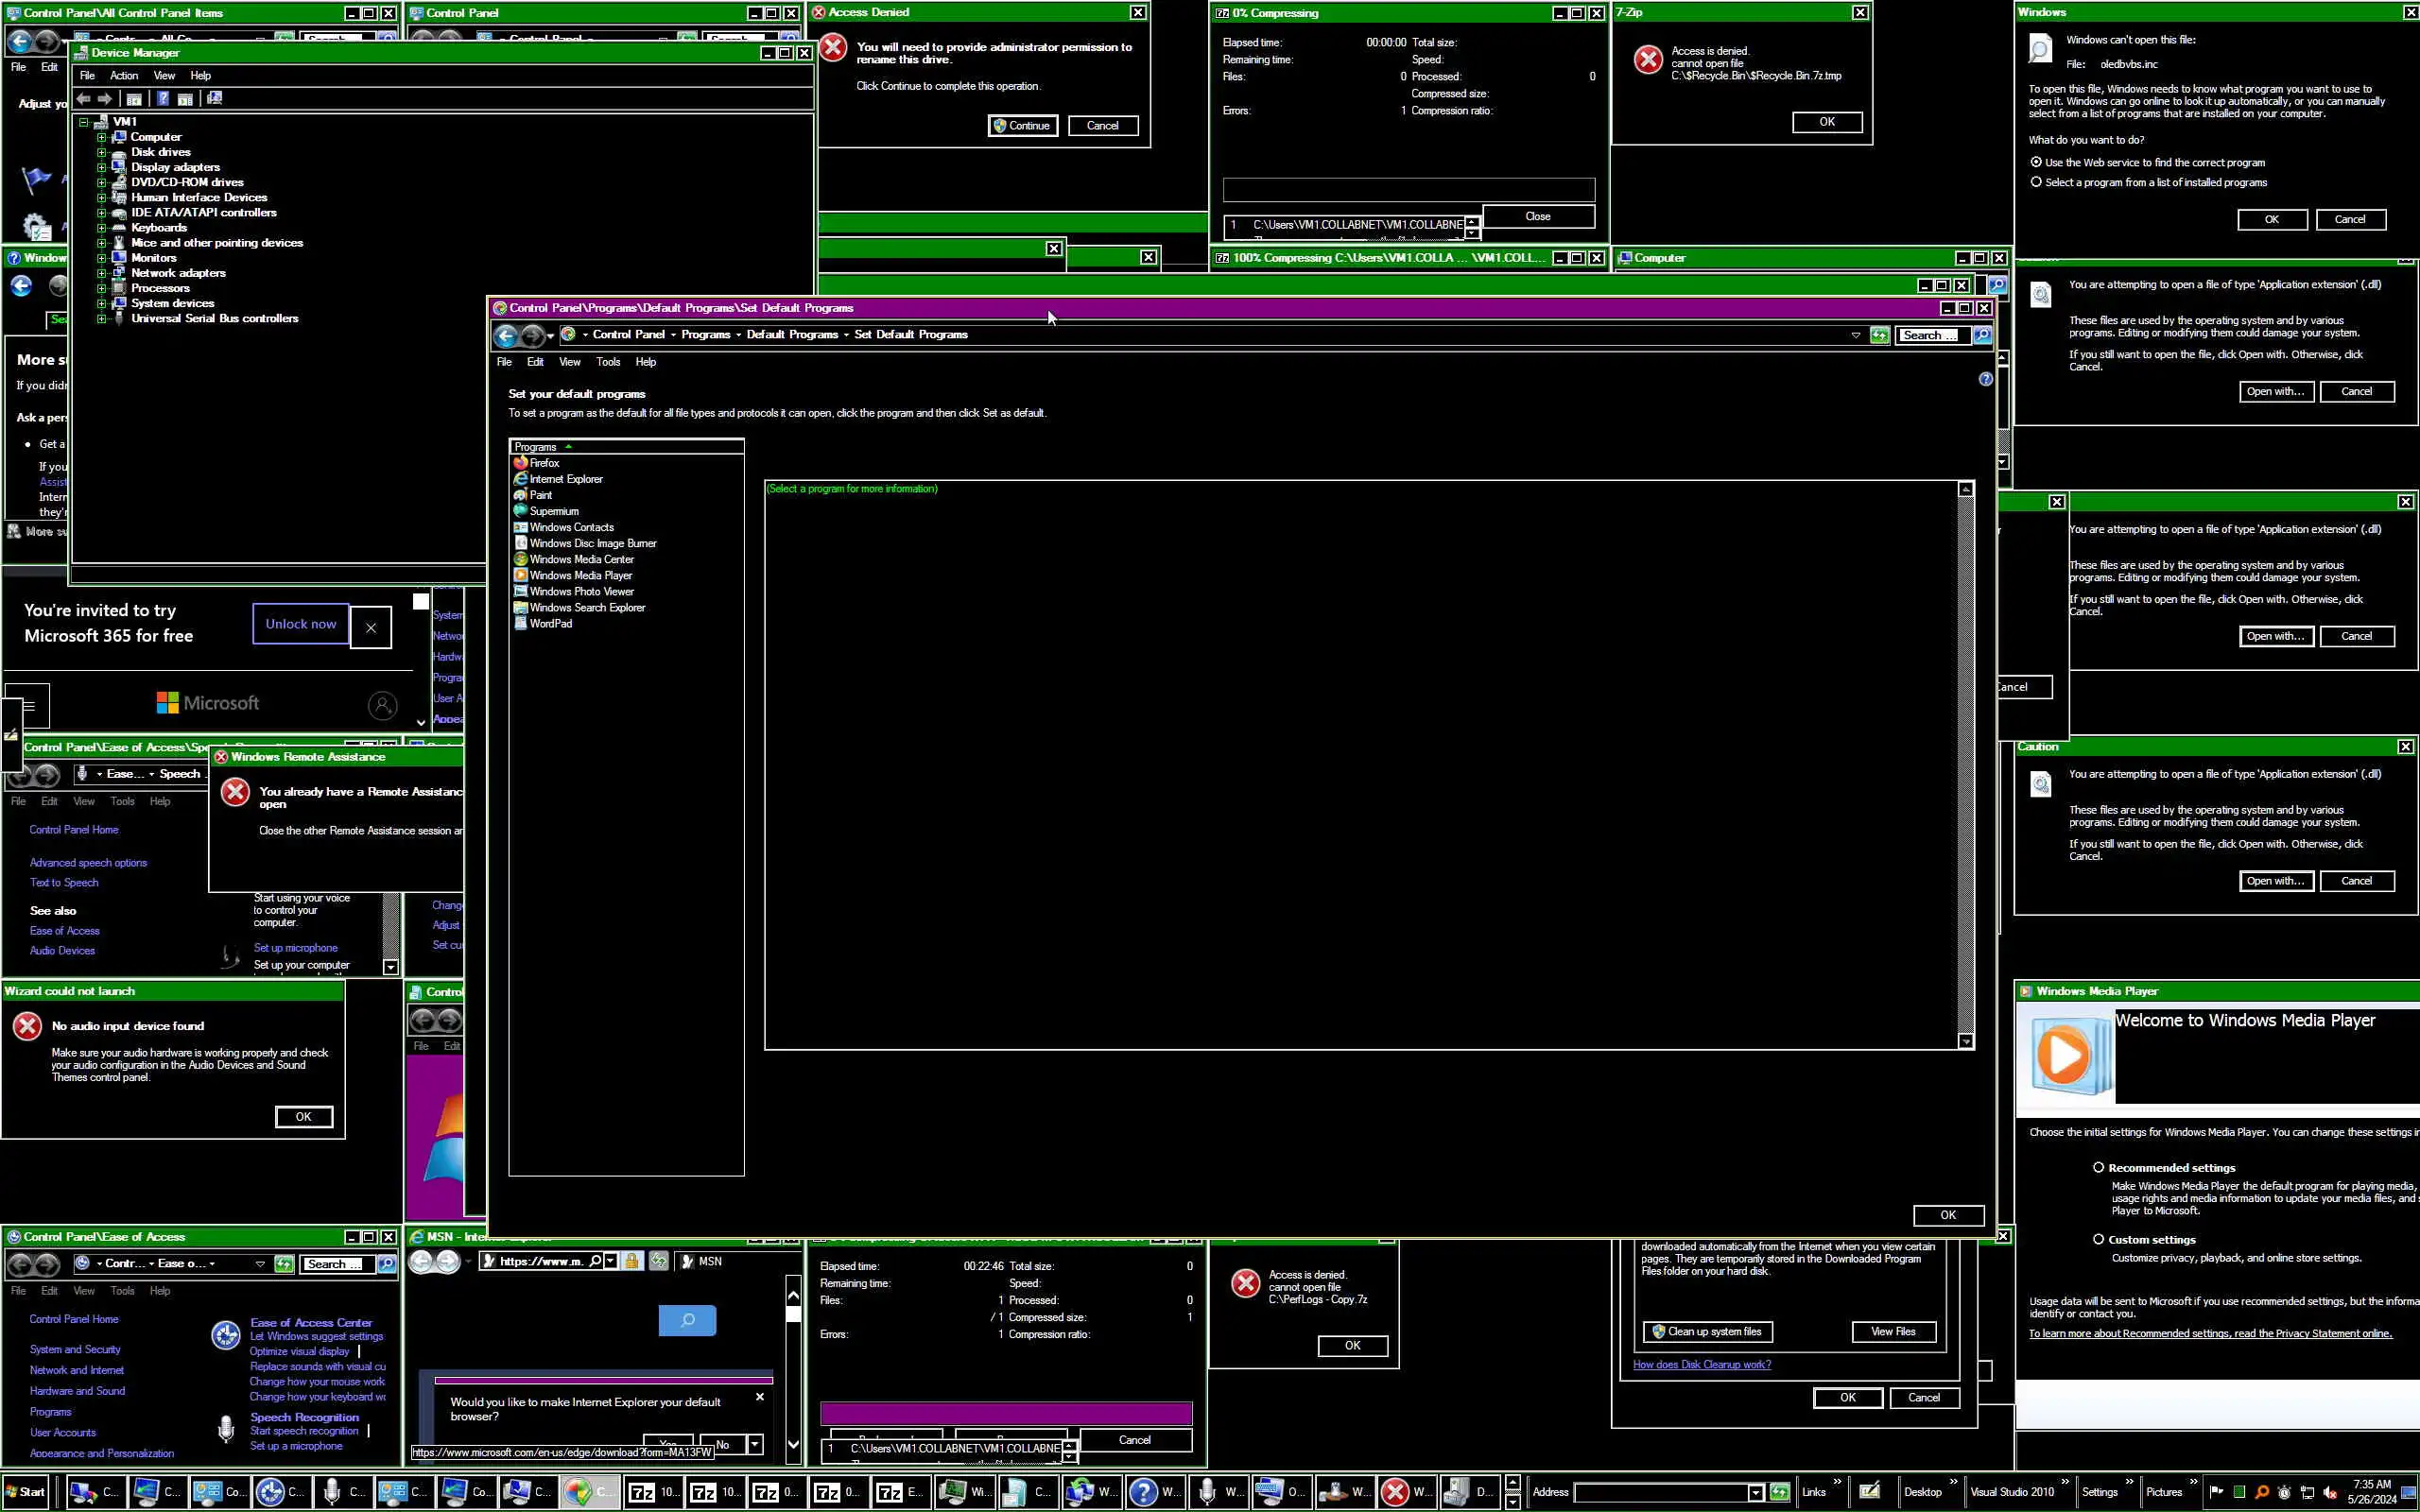Expand the Network adapters tree node
2420x1512 pixels.
point(101,273)
